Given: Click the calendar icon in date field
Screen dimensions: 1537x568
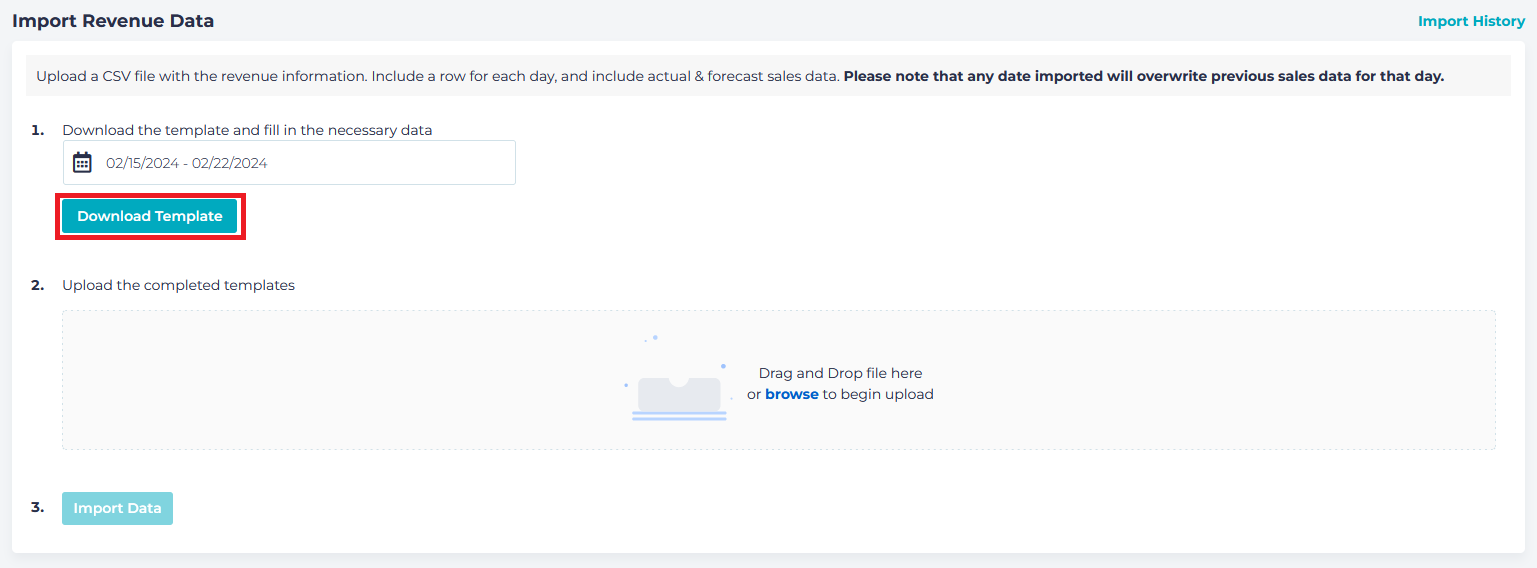Looking at the screenshot, I should [x=83, y=163].
